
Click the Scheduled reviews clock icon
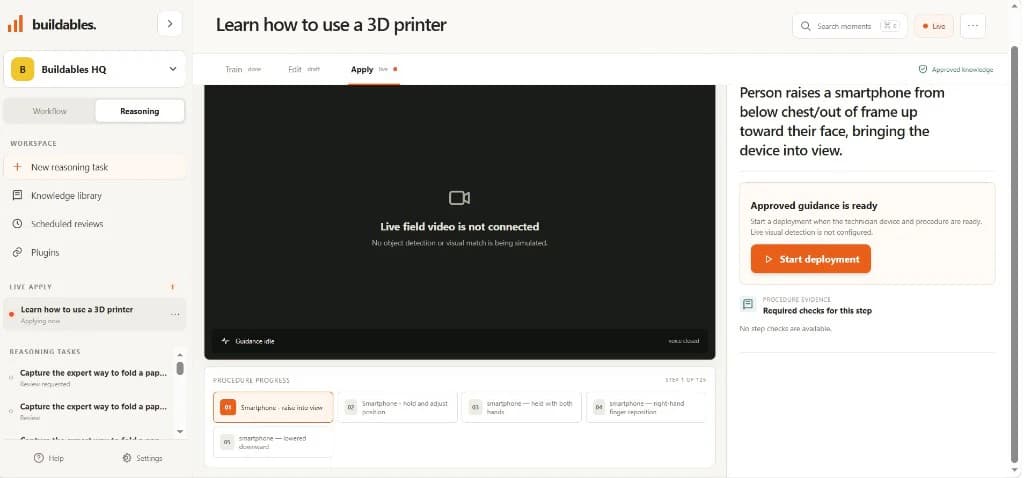pyautogui.click(x=18, y=224)
